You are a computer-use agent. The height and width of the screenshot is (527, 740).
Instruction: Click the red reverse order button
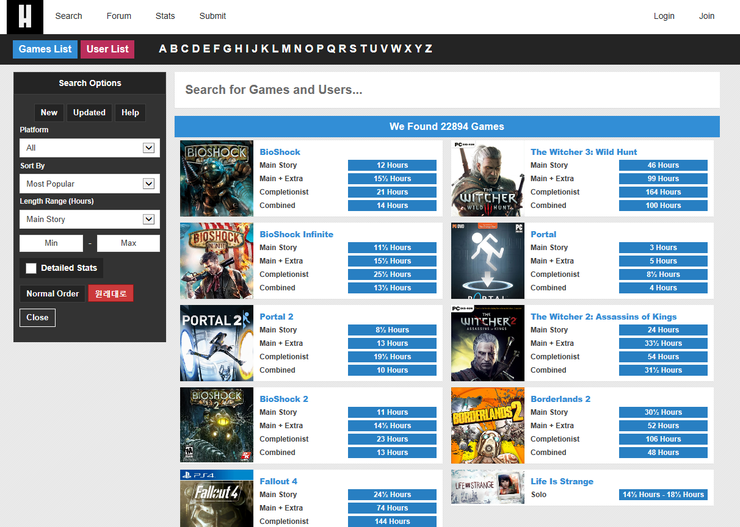[111, 293]
